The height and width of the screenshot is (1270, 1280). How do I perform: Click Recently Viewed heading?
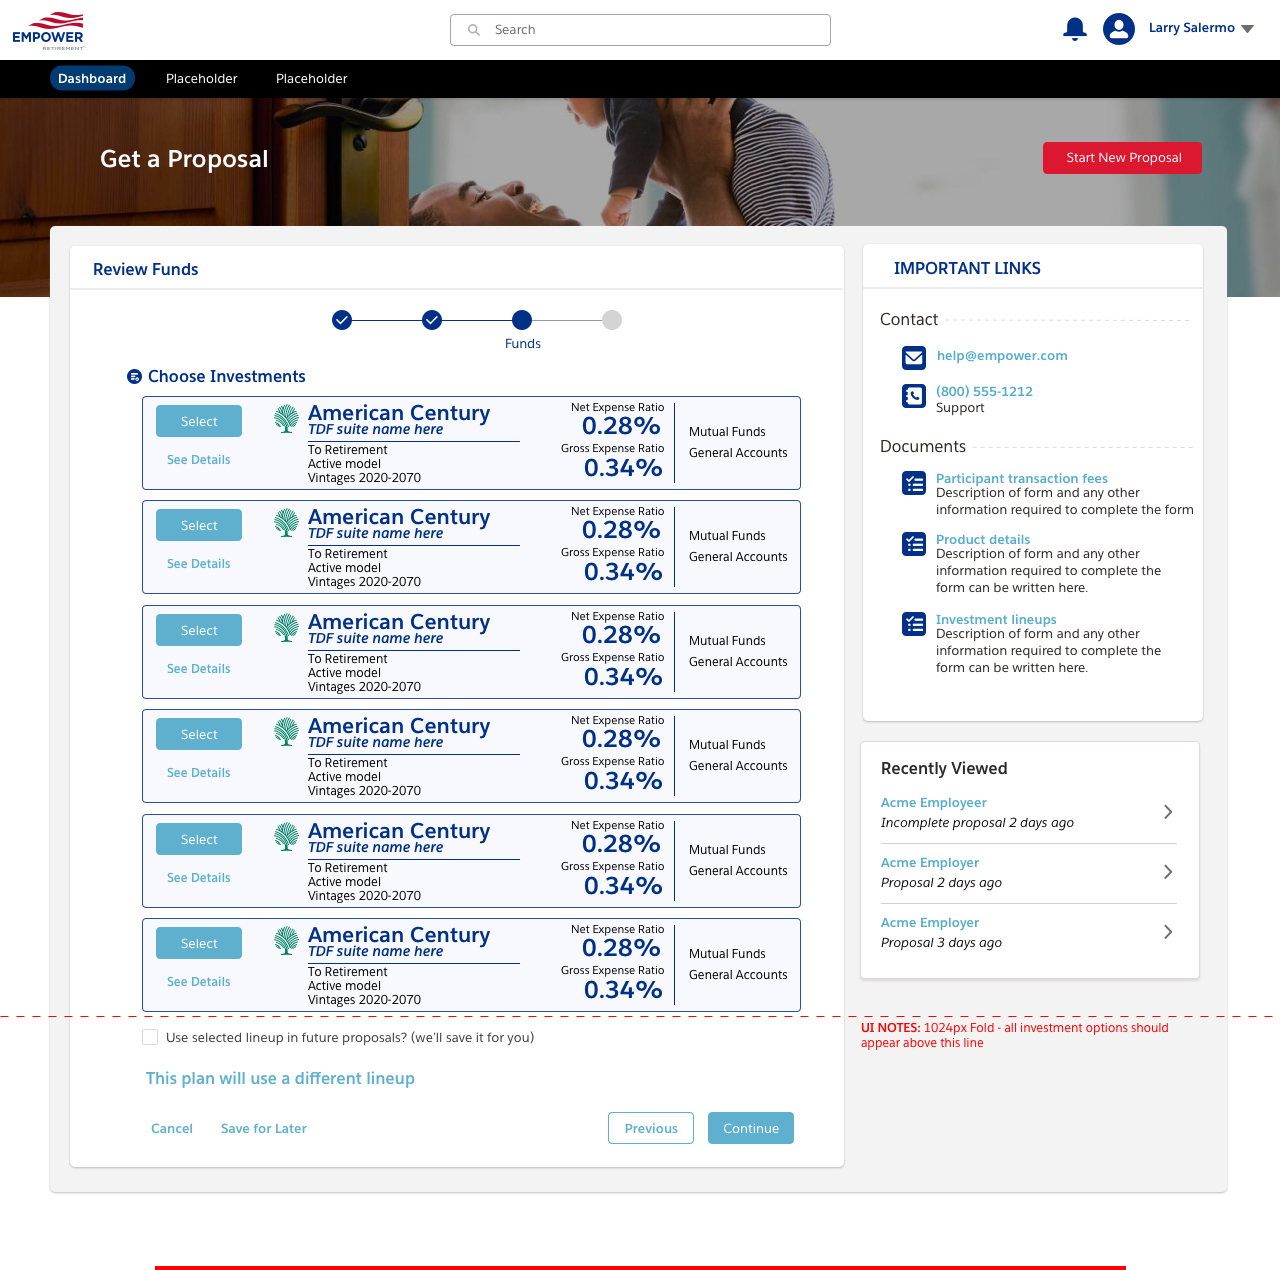(x=944, y=769)
